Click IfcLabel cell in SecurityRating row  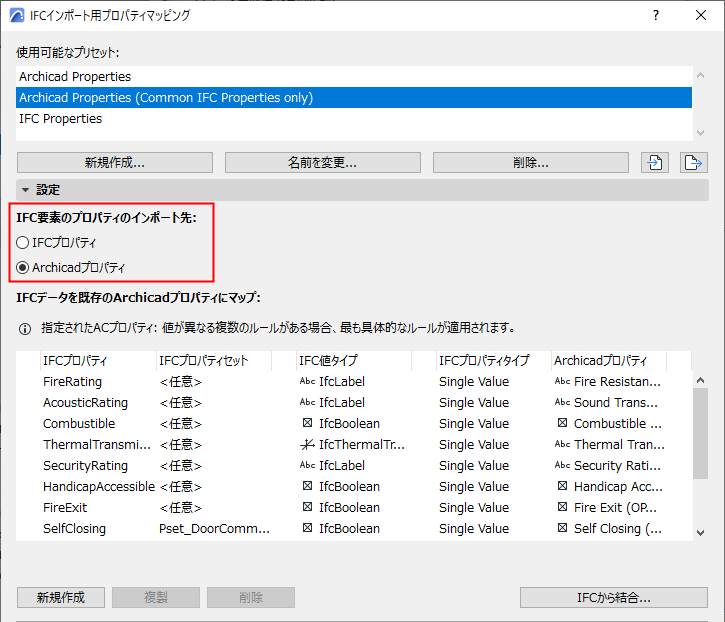342,465
